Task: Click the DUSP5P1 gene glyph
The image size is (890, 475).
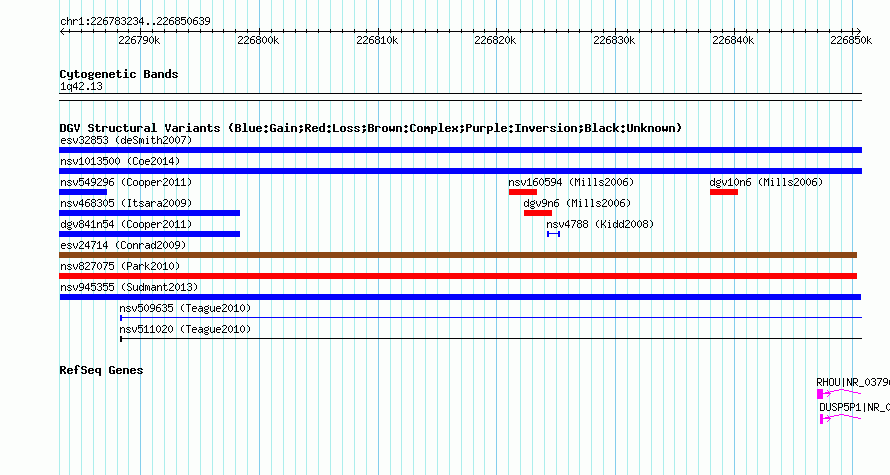Action: 841,418
